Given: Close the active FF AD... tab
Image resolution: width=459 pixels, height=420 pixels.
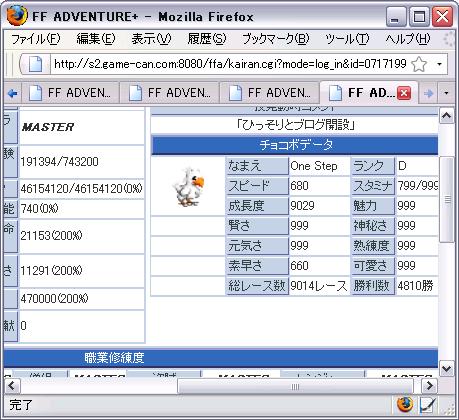Looking at the screenshot, I should (404, 93).
